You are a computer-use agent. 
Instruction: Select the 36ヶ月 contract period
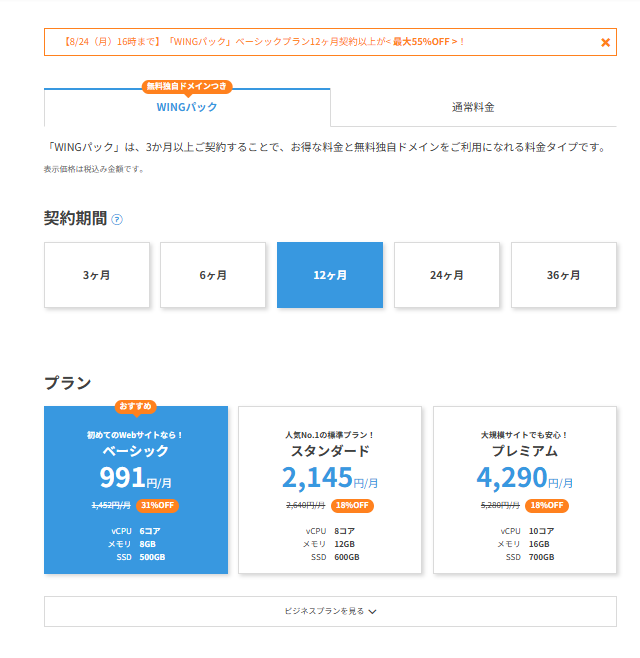[x=564, y=275]
